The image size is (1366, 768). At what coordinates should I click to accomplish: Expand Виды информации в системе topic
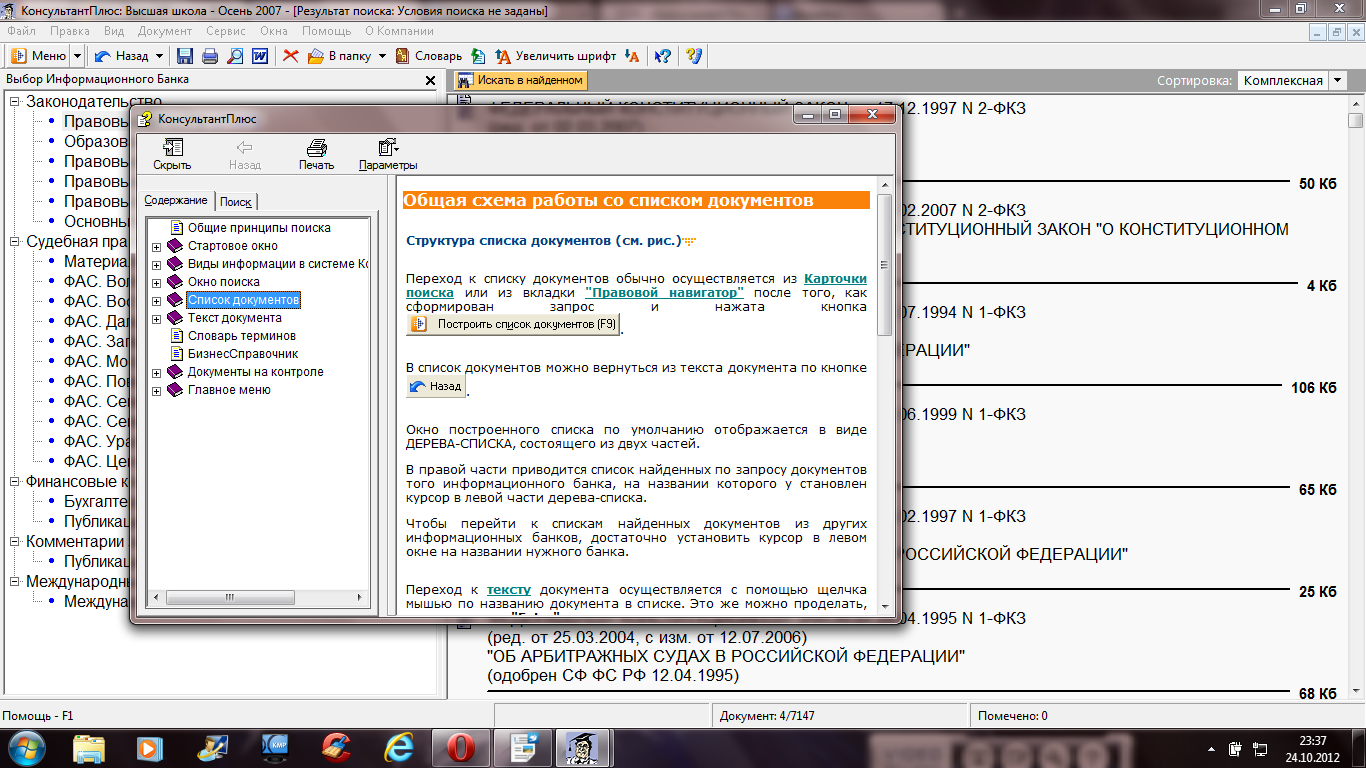coord(156,265)
